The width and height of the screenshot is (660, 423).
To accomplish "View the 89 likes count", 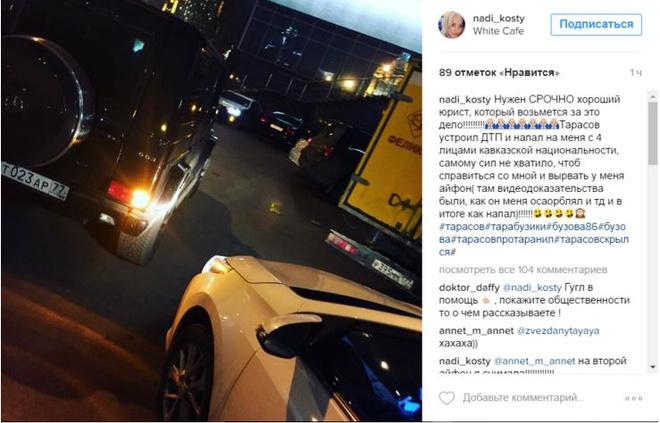I will tap(499, 72).
